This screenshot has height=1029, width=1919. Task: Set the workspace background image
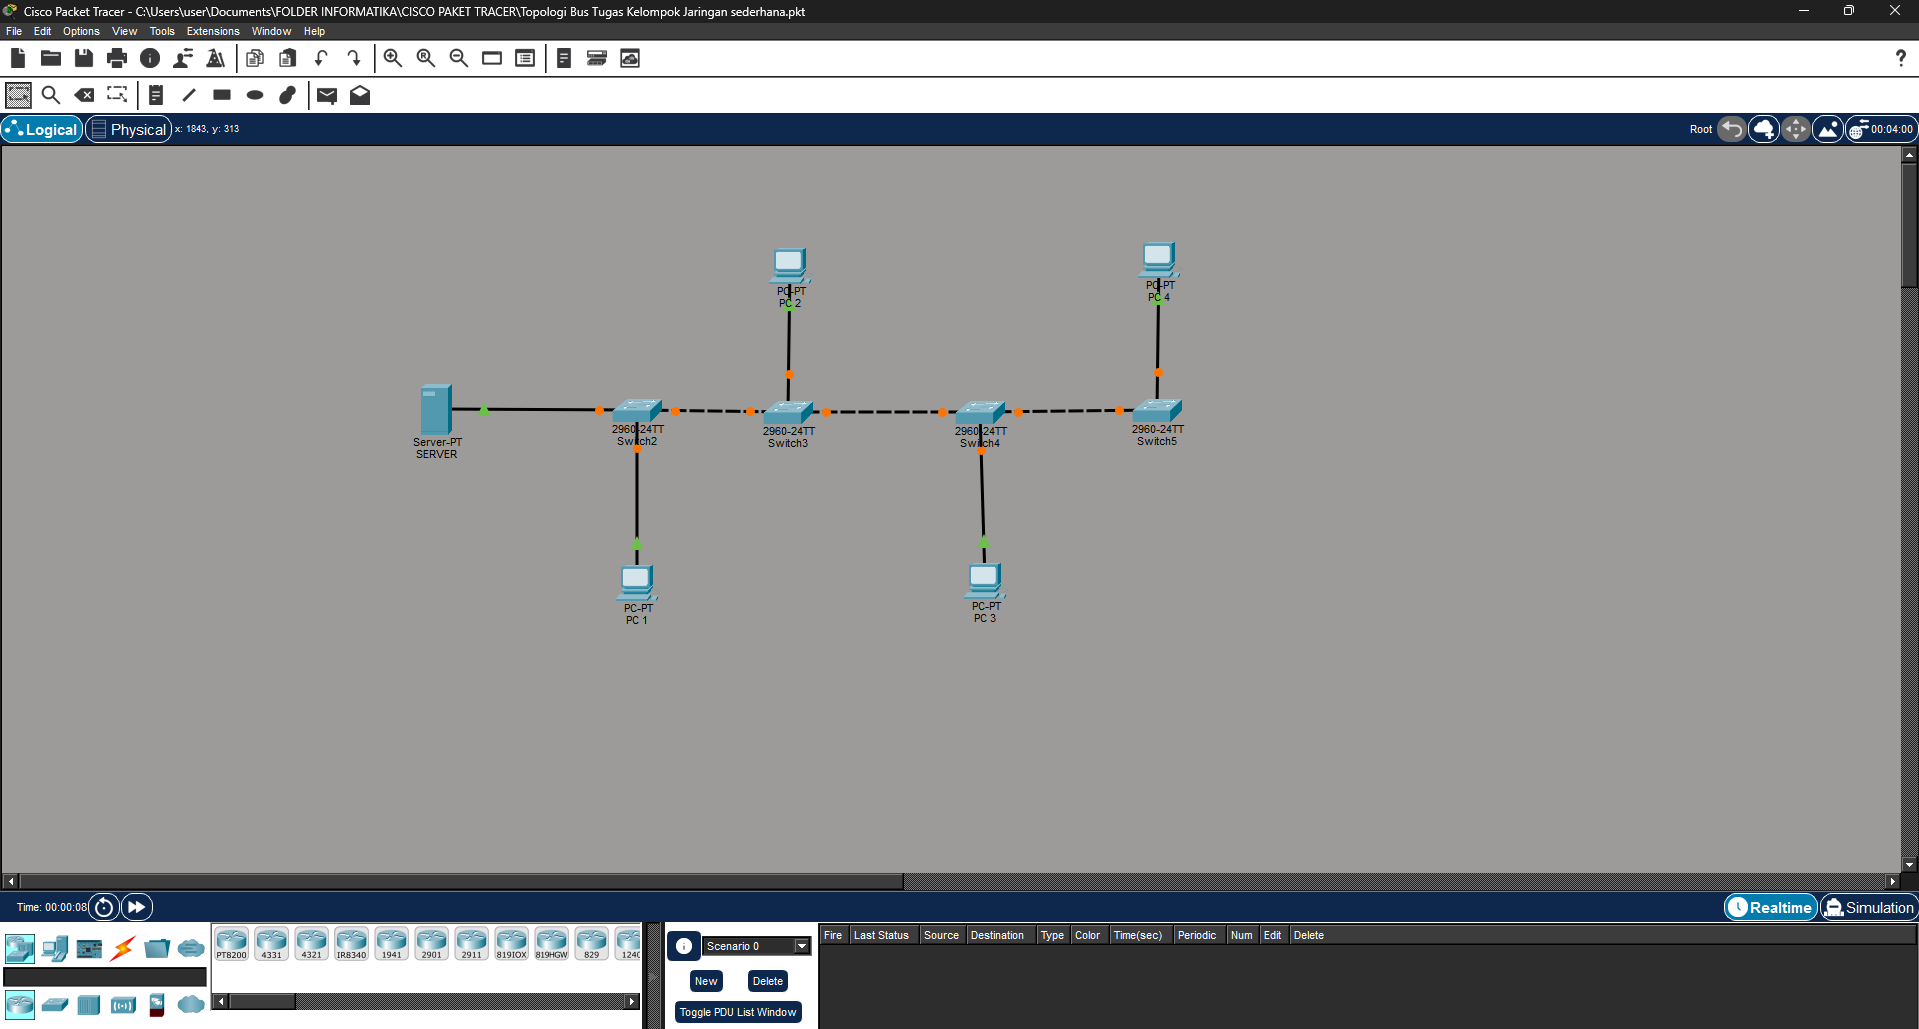coord(1828,129)
